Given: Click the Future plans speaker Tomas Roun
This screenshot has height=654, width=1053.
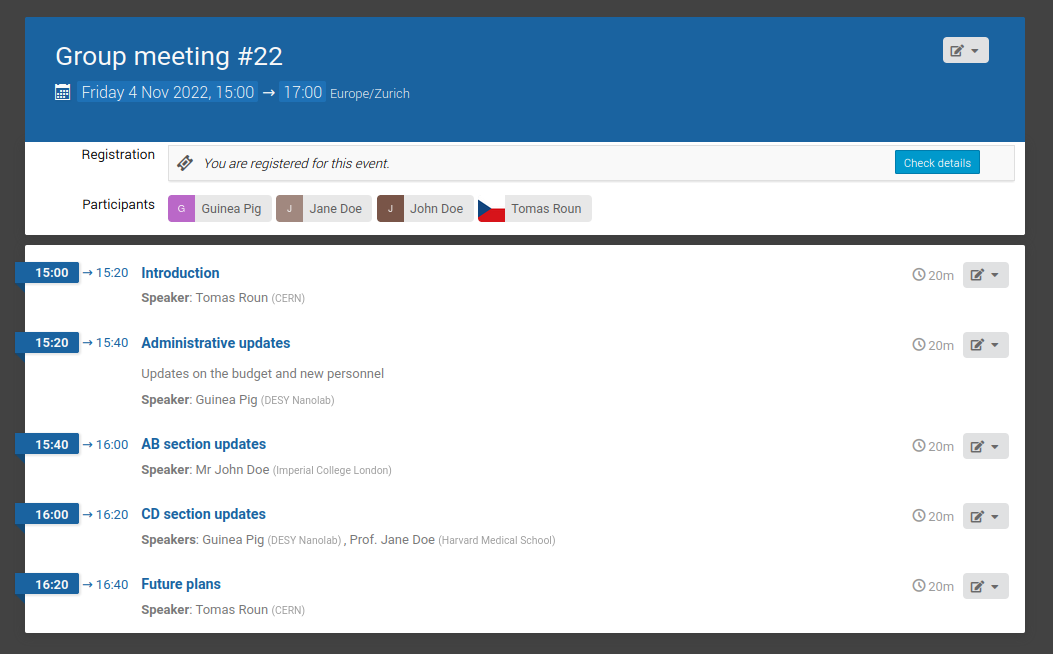Looking at the screenshot, I should point(232,609).
